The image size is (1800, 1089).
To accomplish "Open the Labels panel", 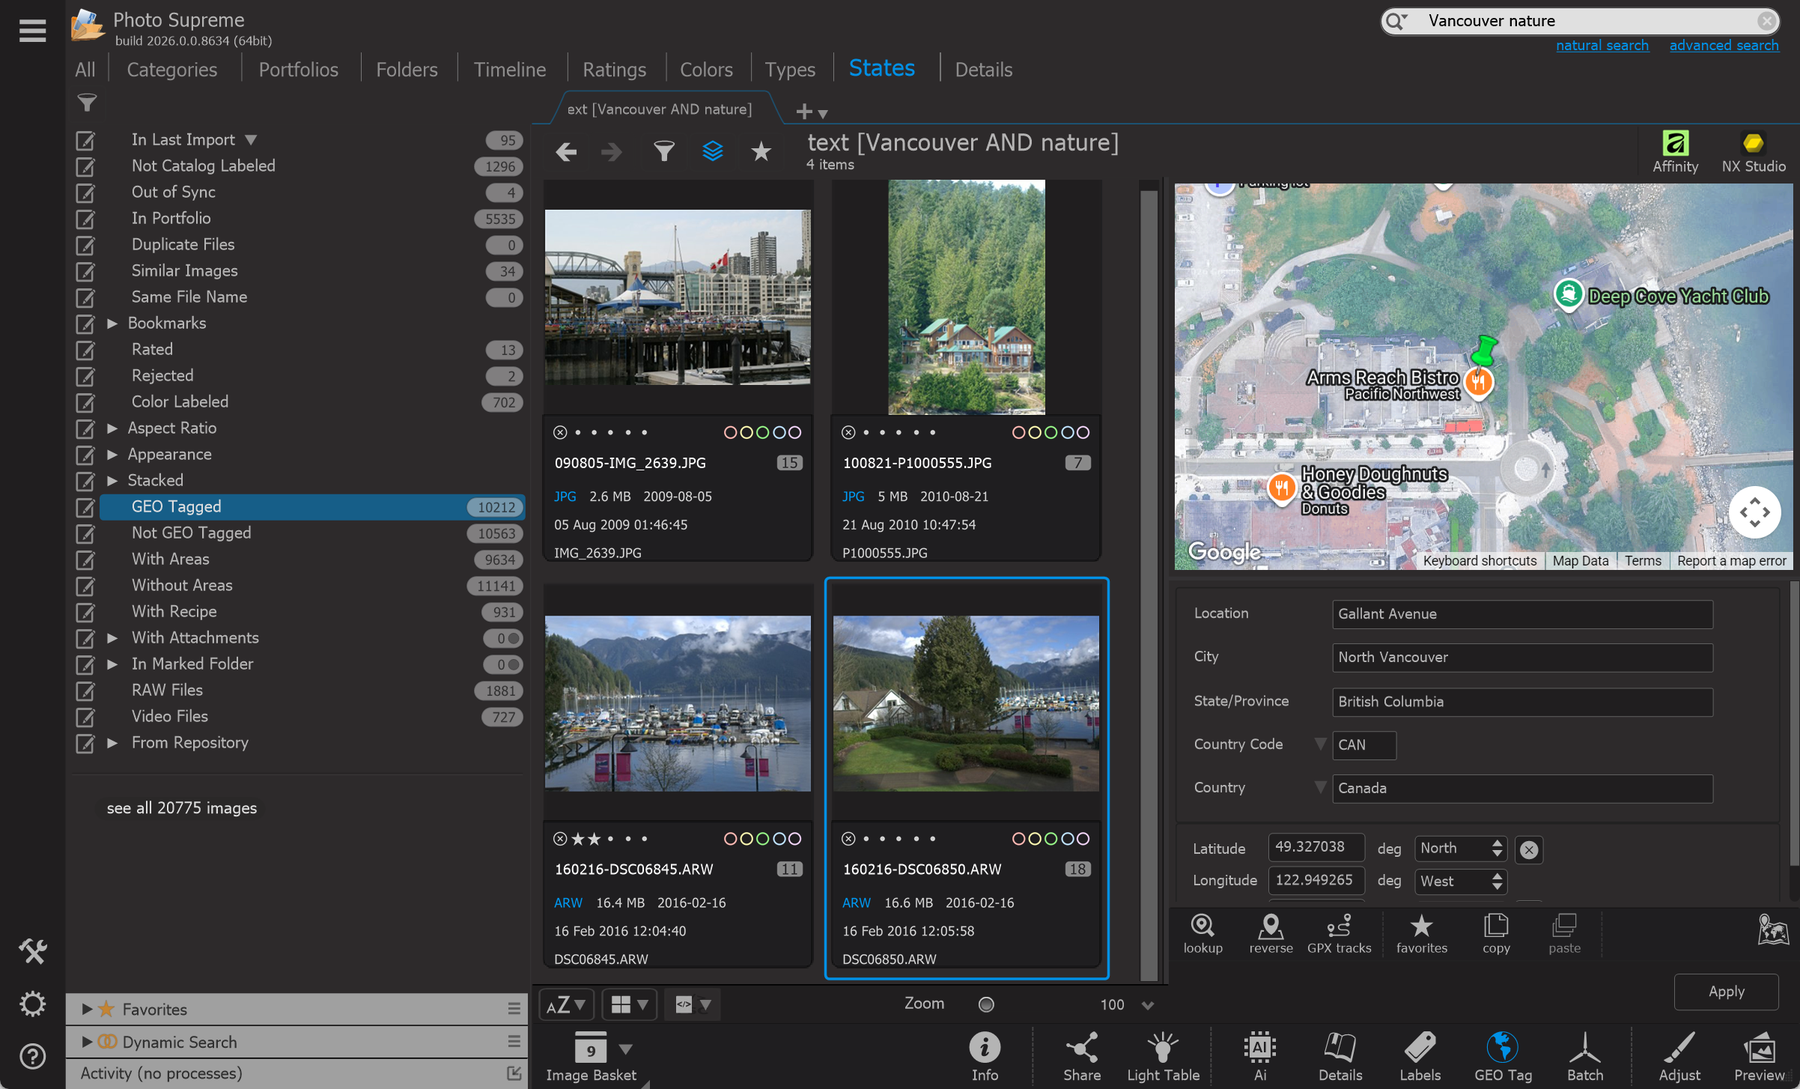I will coord(1419,1056).
